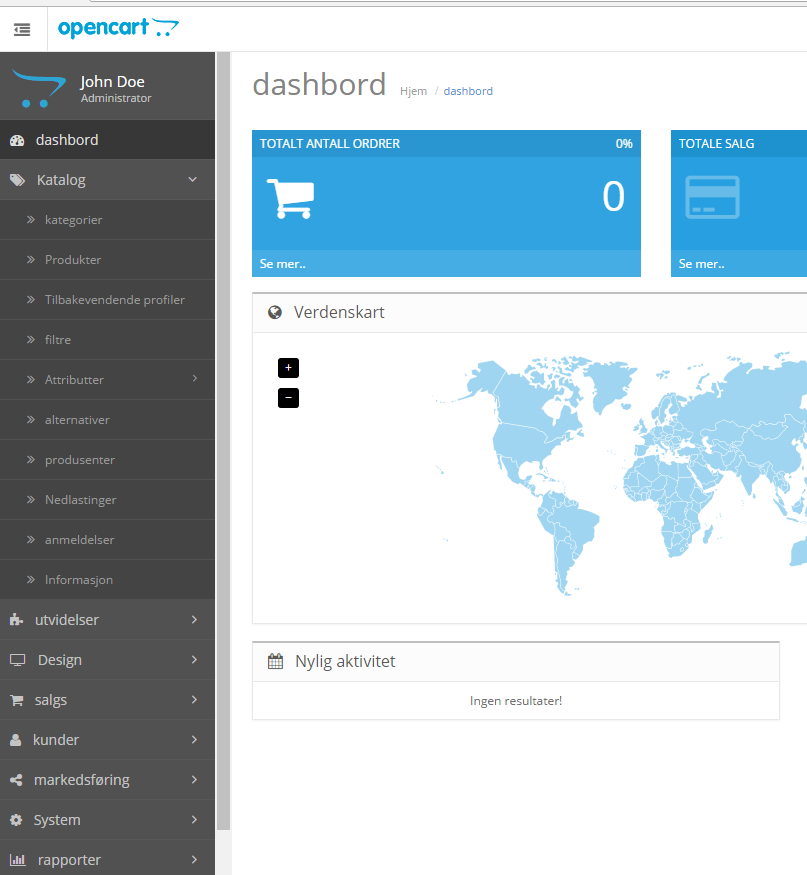Toggle the sidebar with the hamburger icon

22,29
